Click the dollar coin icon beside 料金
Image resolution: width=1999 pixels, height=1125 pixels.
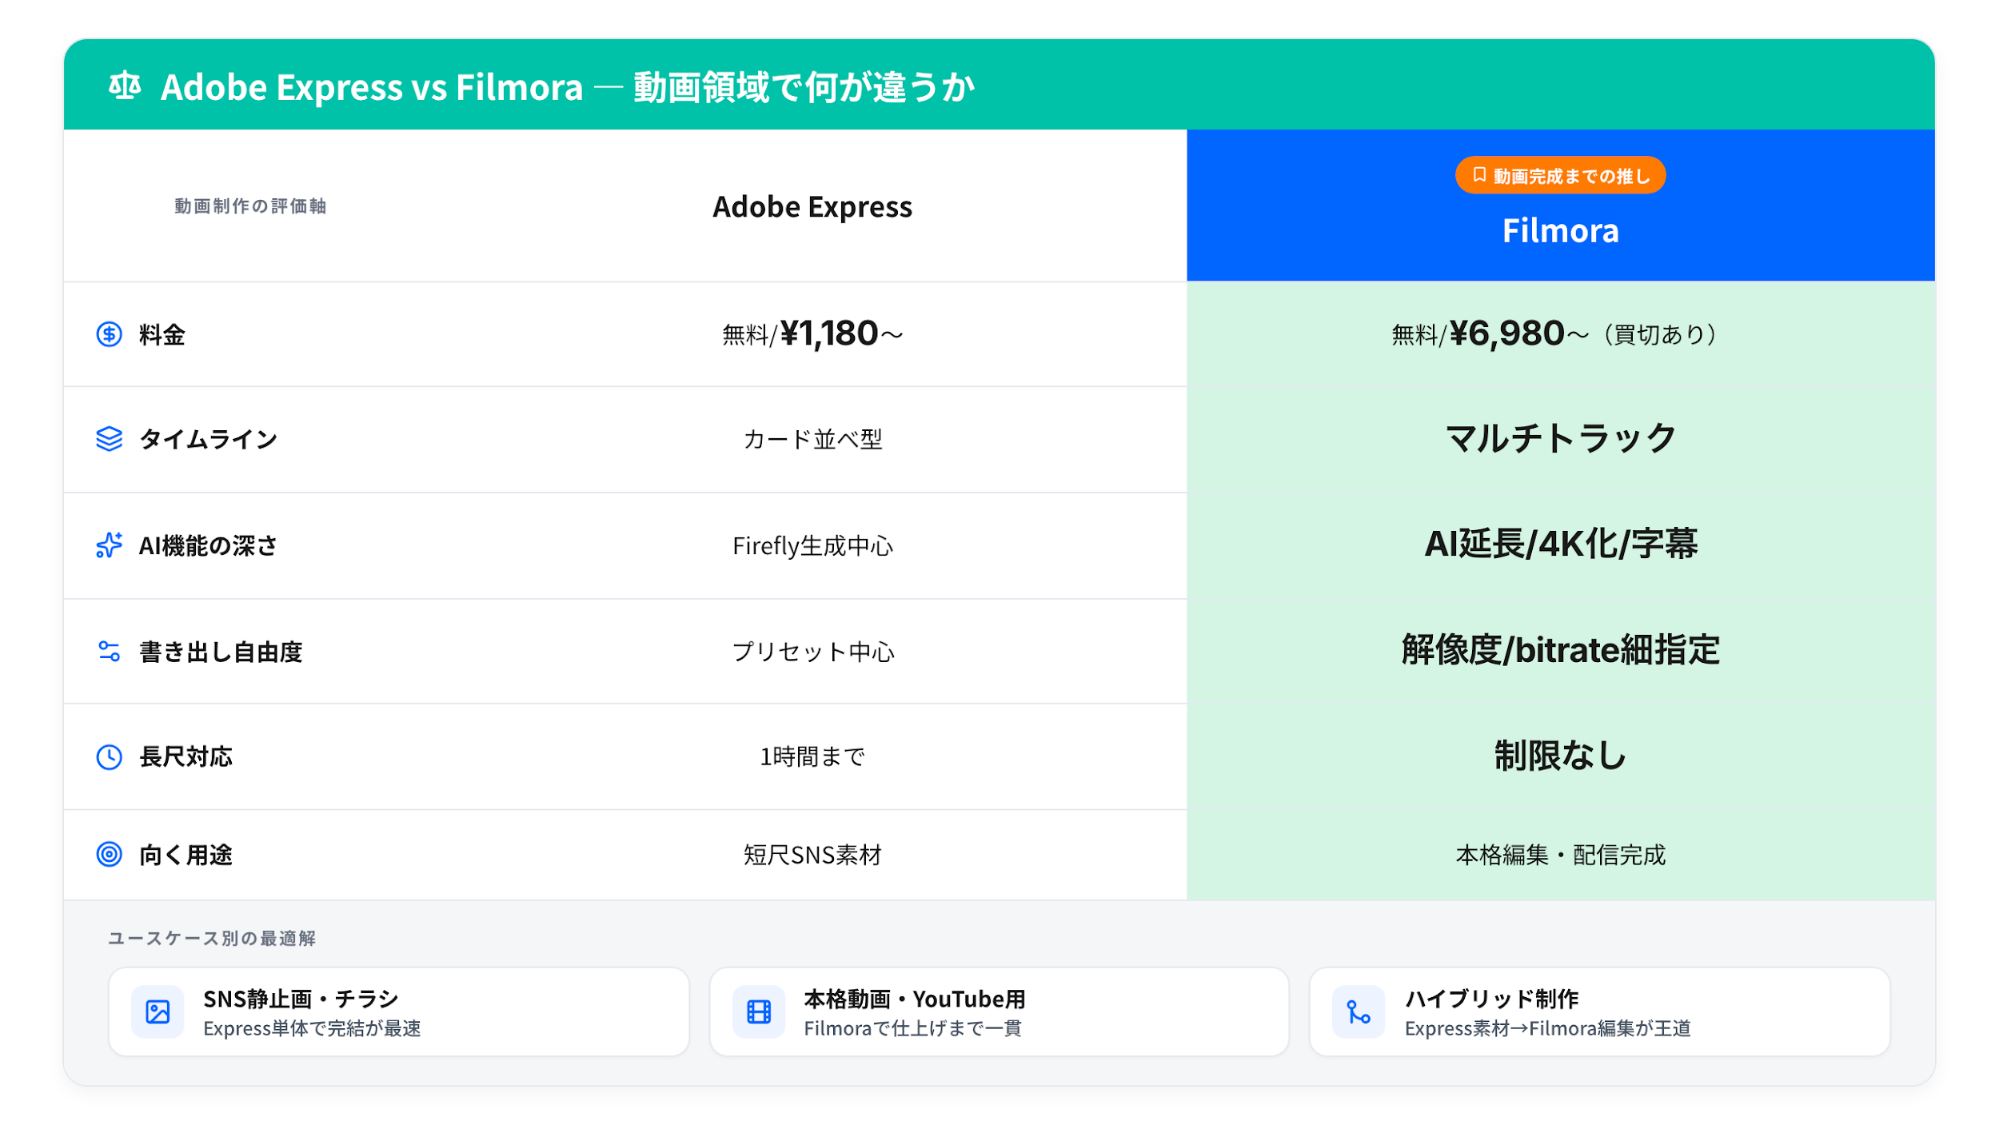click(109, 334)
